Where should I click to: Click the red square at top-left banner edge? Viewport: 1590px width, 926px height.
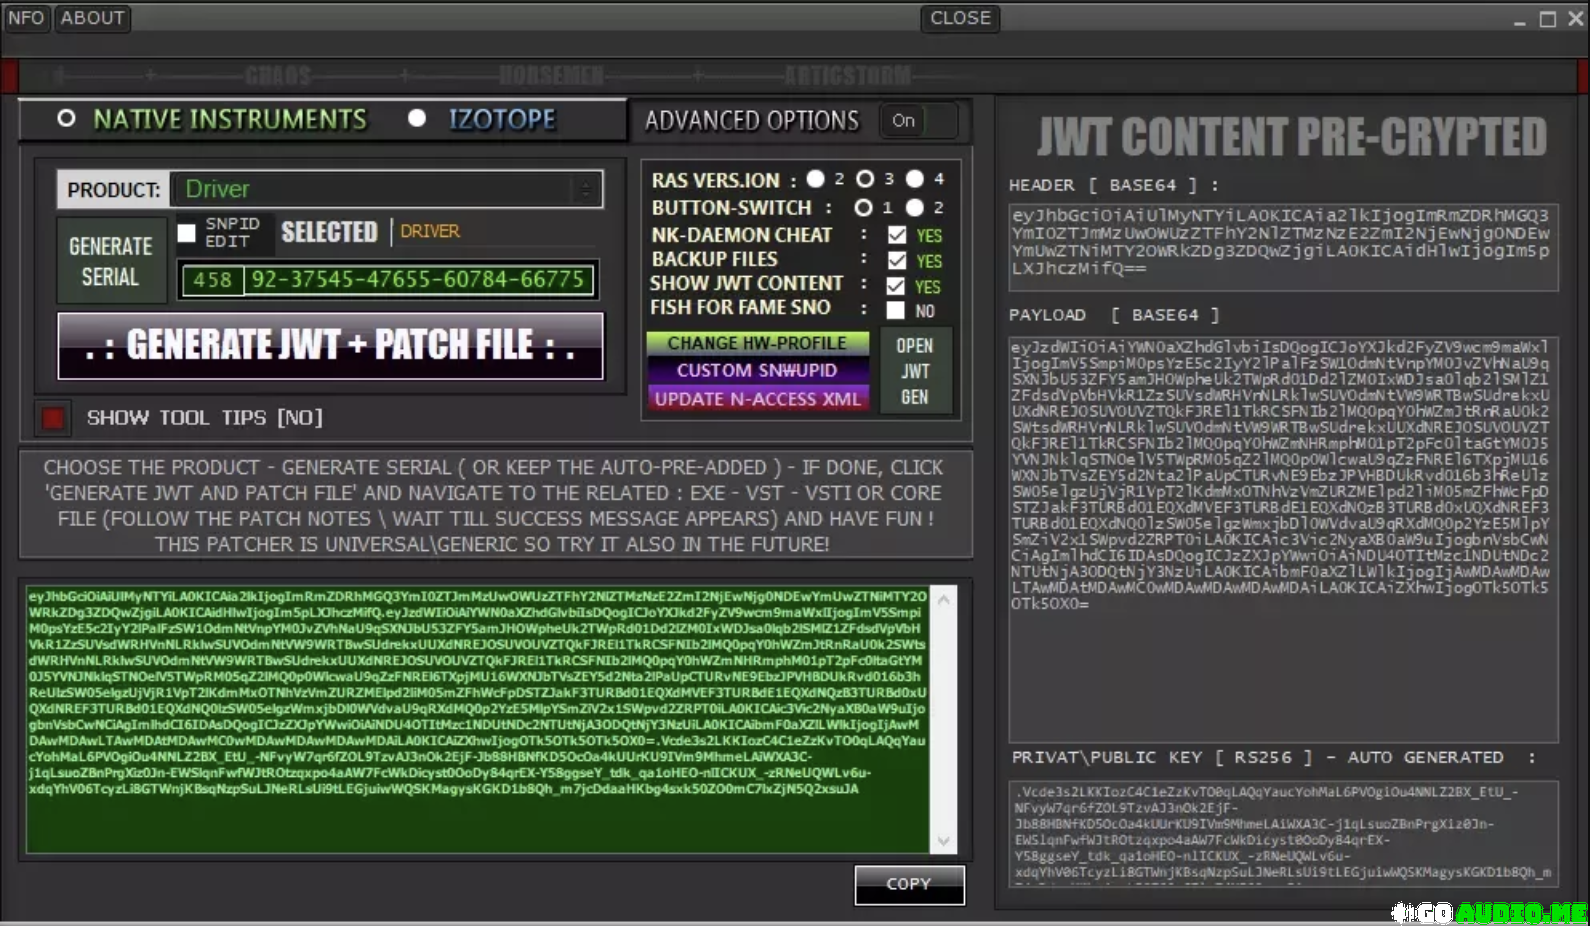10,76
